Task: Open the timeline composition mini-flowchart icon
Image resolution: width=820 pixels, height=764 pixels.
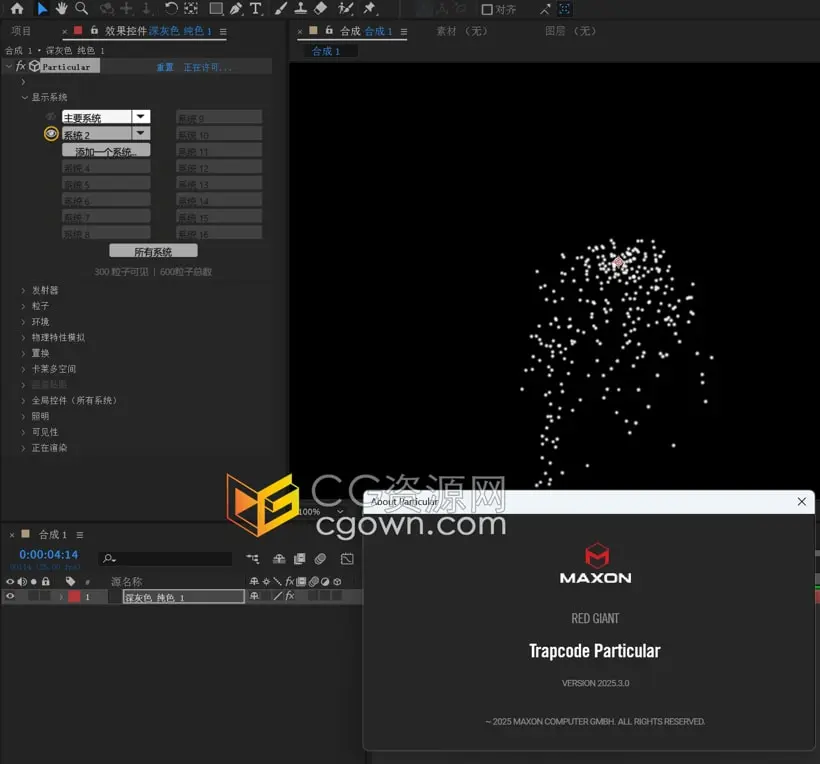Action: pos(253,559)
